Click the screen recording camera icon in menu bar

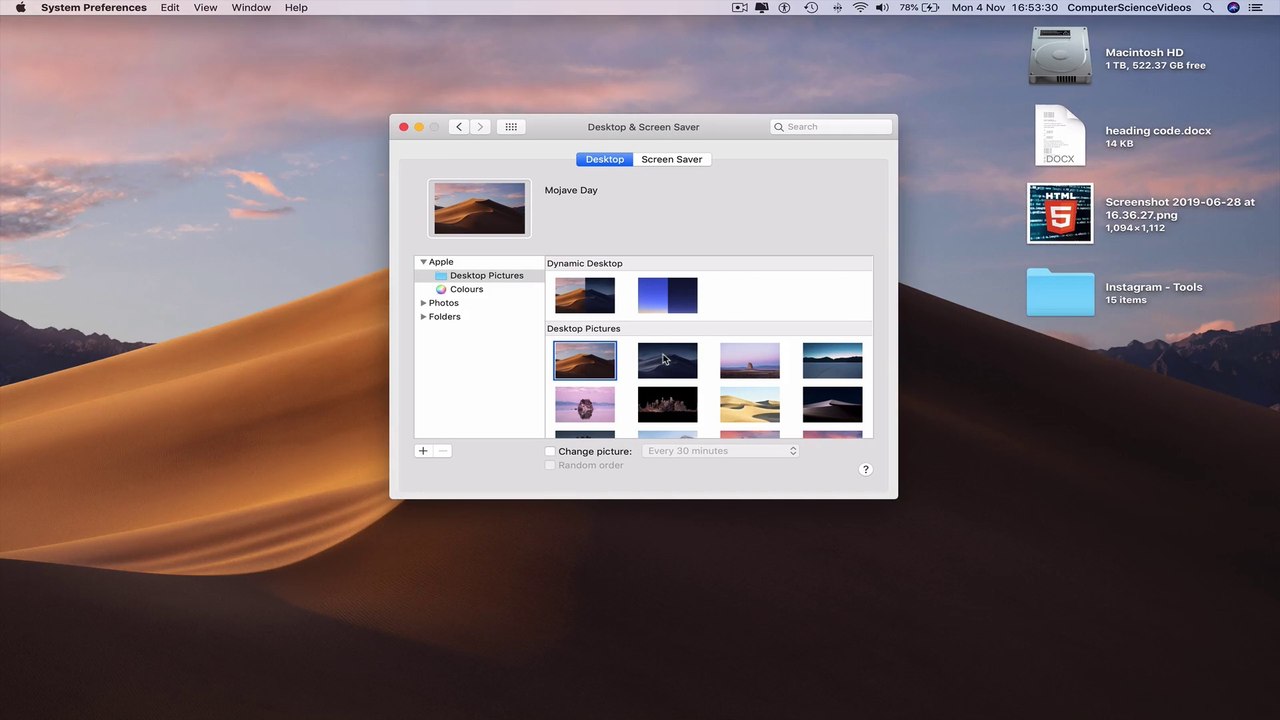coord(740,7)
